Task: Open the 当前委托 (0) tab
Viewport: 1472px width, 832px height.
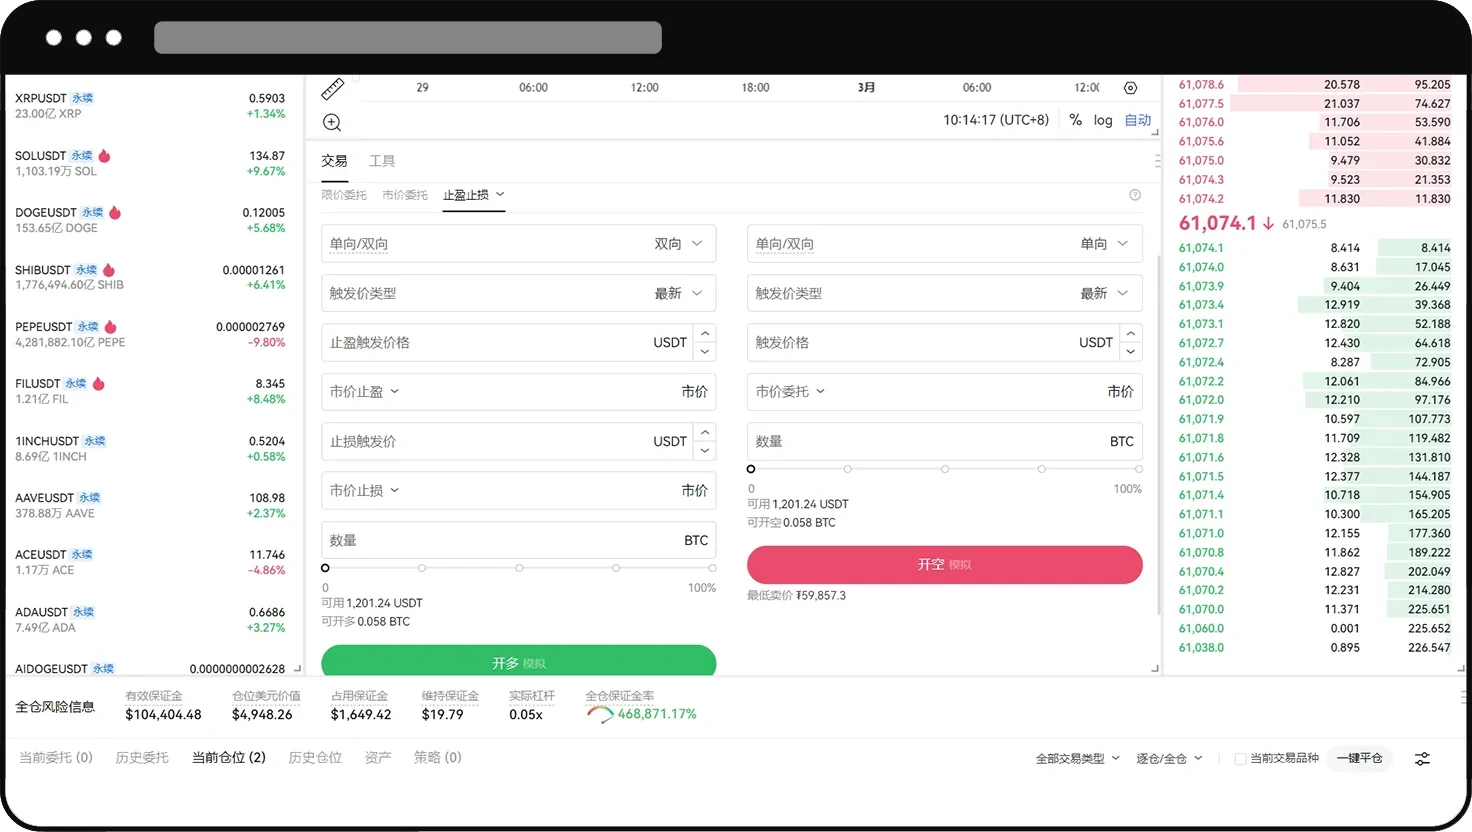Action: 56,758
